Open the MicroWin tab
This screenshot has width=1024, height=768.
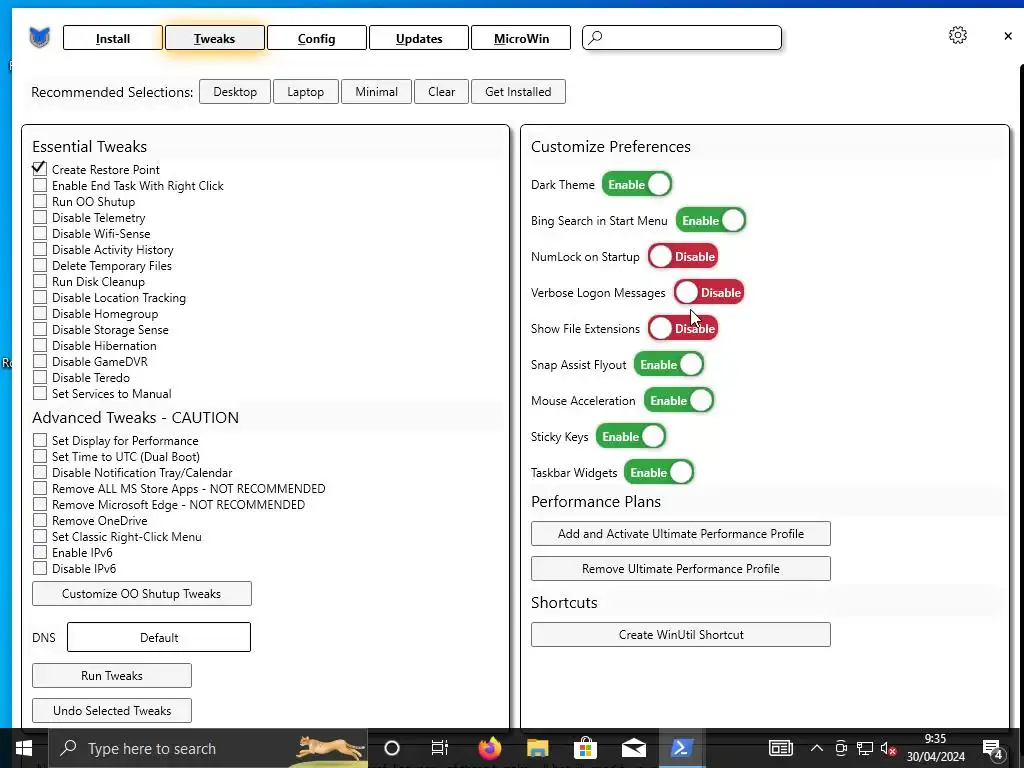pyautogui.click(x=520, y=38)
